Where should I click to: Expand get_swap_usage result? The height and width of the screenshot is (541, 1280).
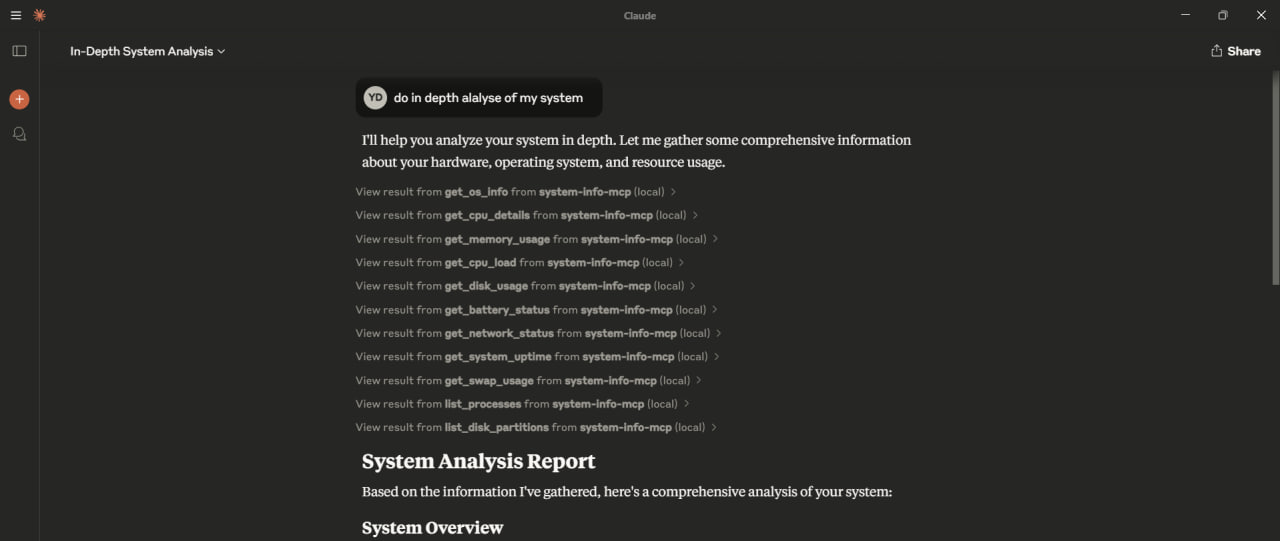click(x=529, y=380)
